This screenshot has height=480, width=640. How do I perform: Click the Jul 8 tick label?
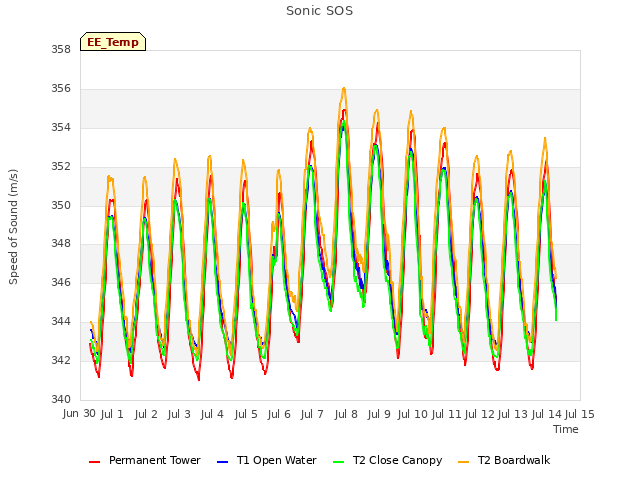(346, 414)
